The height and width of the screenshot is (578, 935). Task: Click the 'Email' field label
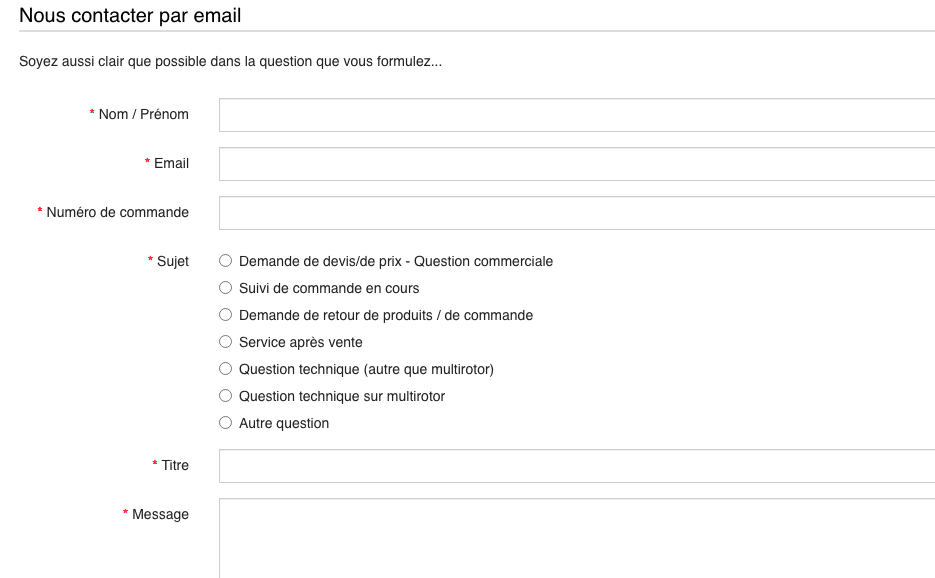[x=171, y=163]
